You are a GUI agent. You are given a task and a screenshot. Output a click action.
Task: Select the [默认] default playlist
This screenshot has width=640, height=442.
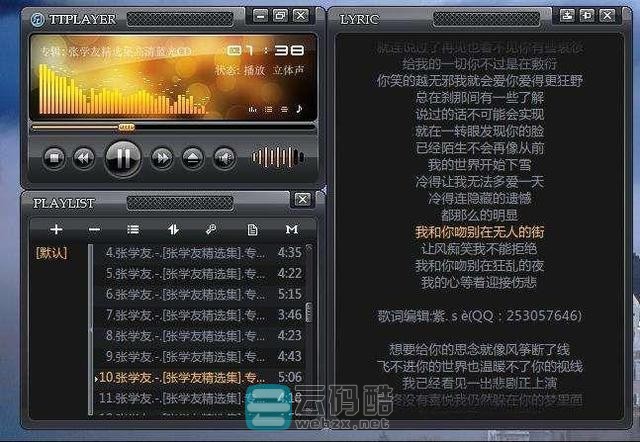[51, 253]
